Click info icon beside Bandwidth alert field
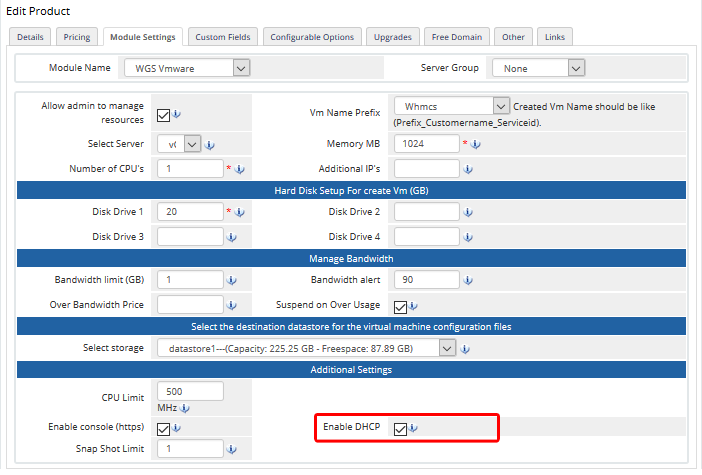This screenshot has height=475, width=702. pyautogui.click(x=468, y=281)
